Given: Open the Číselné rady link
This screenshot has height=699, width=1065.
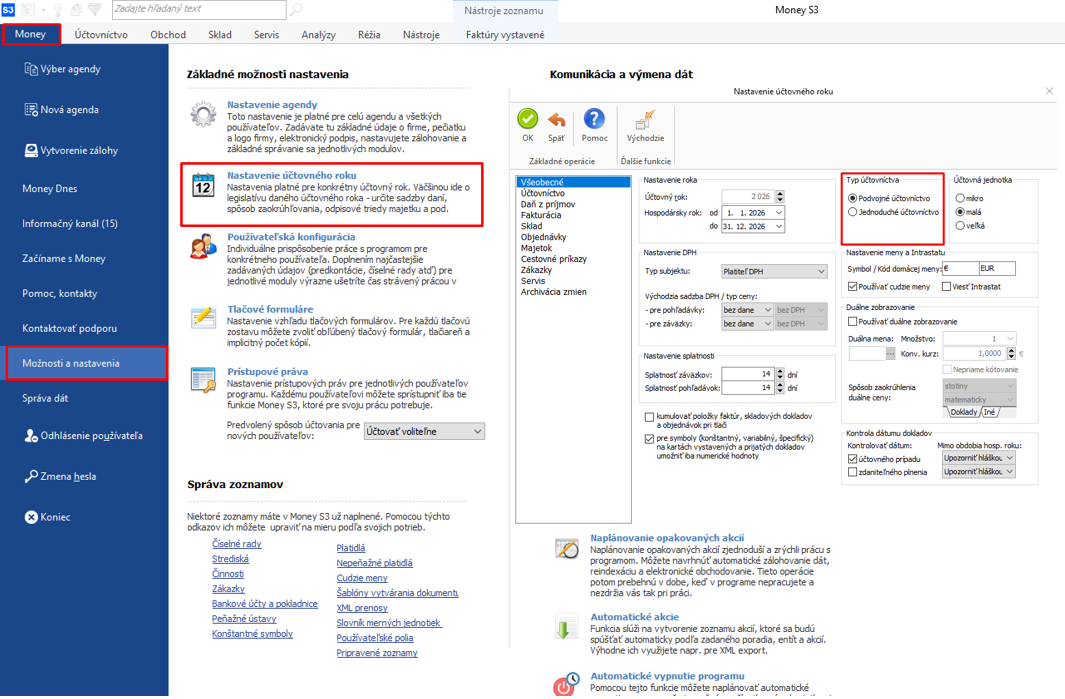Looking at the screenshot, I should pyautogui.click(x=236, y=544).
